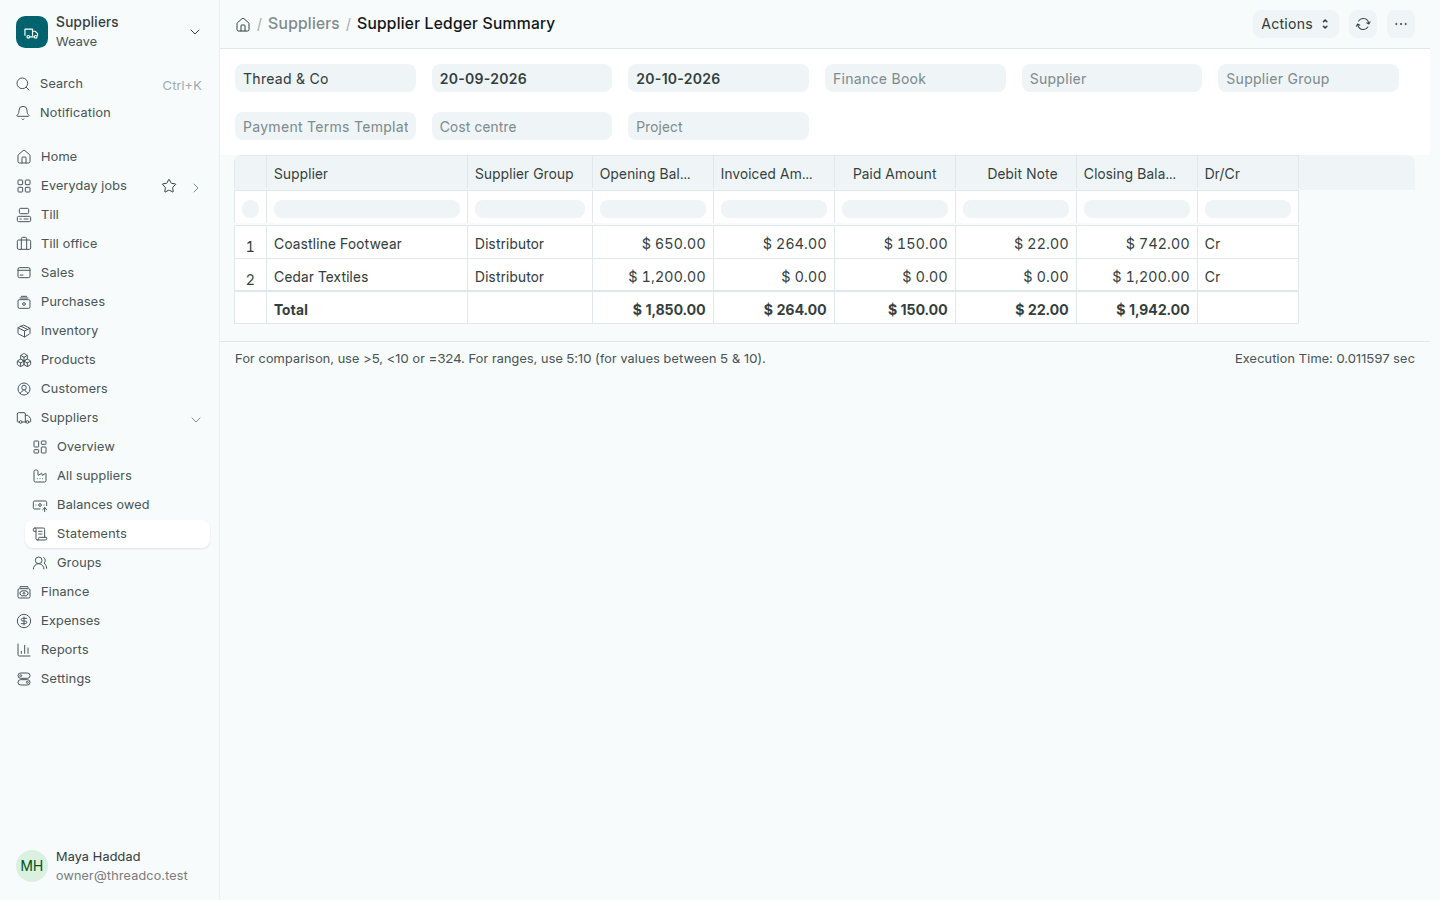The image size is (1440, 900).
Task: Click the home breadcrumb icon
Action: pyautogui.click(x=243, y=25)
